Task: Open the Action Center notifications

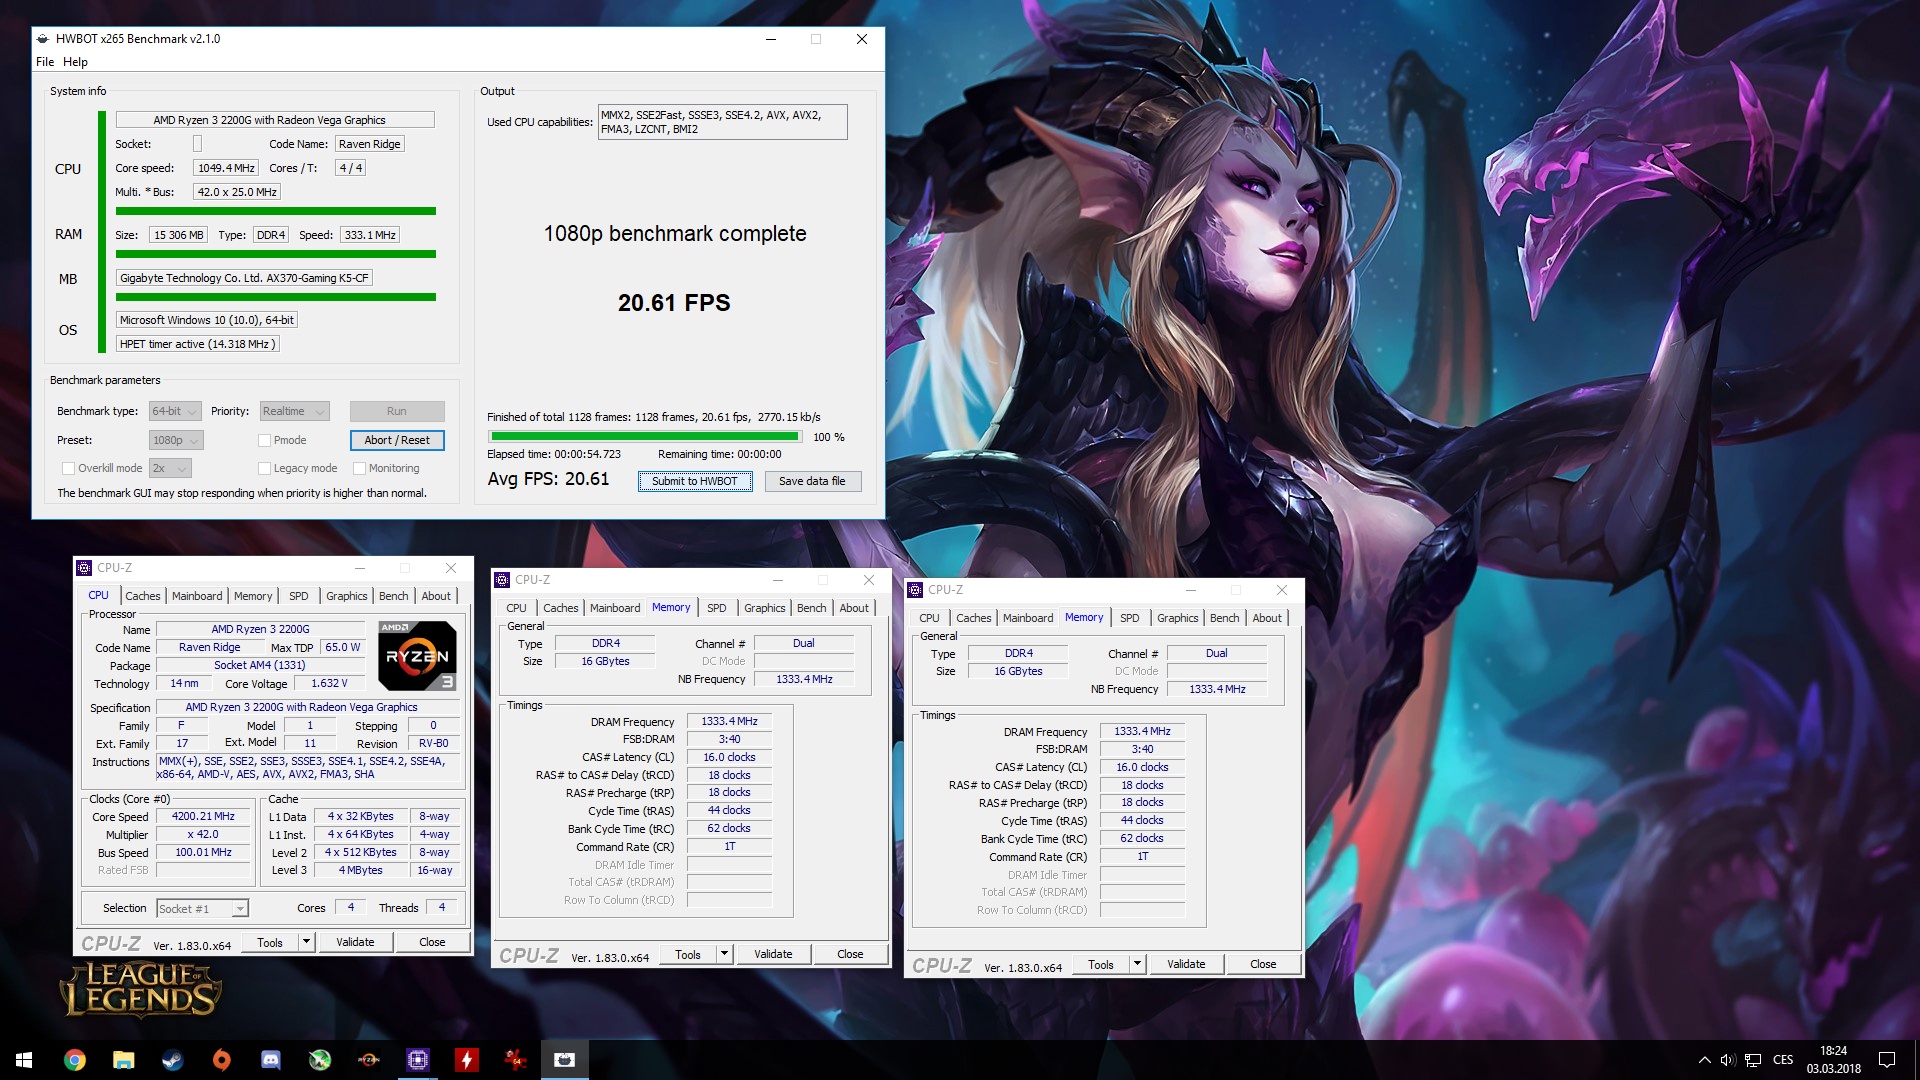Action: pyautogui.click(x=1887, y=1060)
